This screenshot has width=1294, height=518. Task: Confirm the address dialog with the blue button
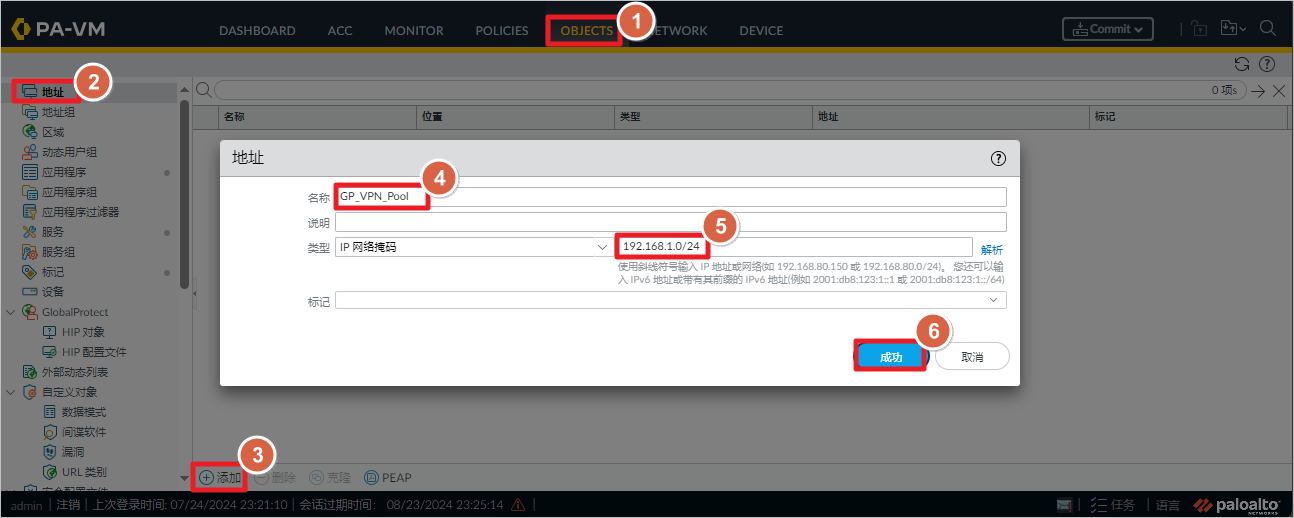pyautogui.click(x=890, y=357)
